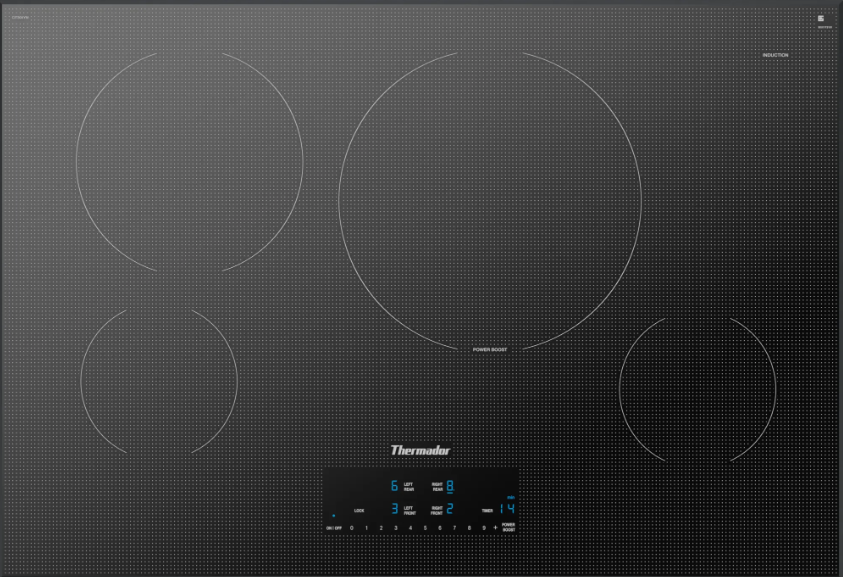Tap the RIGHT REAR power display showing 8
The image size is (843, 577).
click(x=449, y=485)
